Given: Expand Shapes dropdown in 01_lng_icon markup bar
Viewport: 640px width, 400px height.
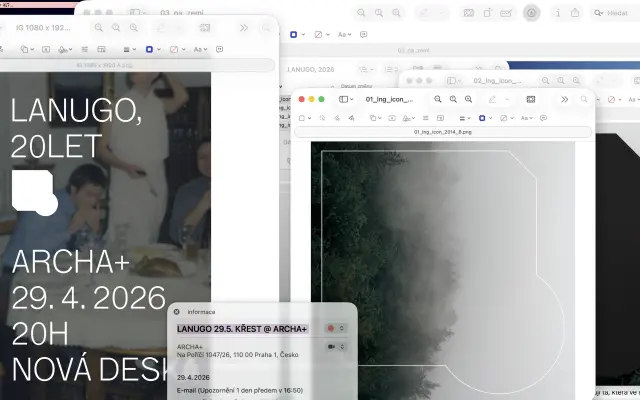Looking at the screenshot, I should click(375, 118).
